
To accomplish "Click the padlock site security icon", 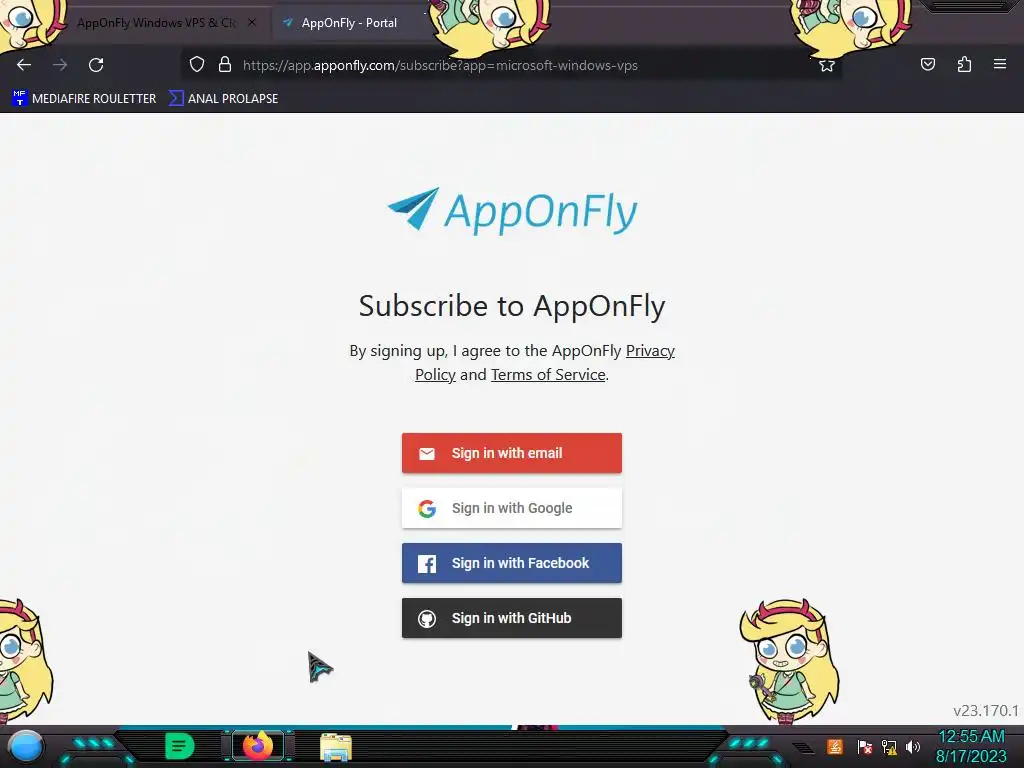I will [x=225, y=64].
